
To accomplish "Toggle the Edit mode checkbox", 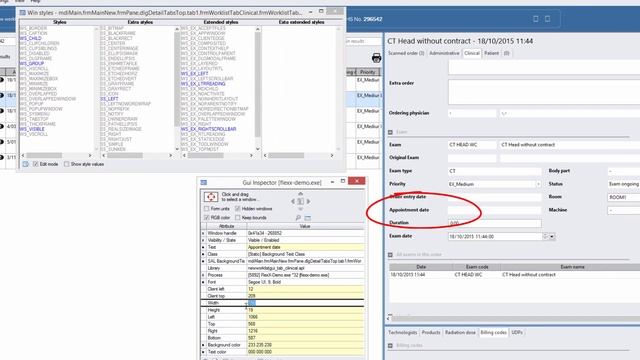I will [x=36, y=164].
